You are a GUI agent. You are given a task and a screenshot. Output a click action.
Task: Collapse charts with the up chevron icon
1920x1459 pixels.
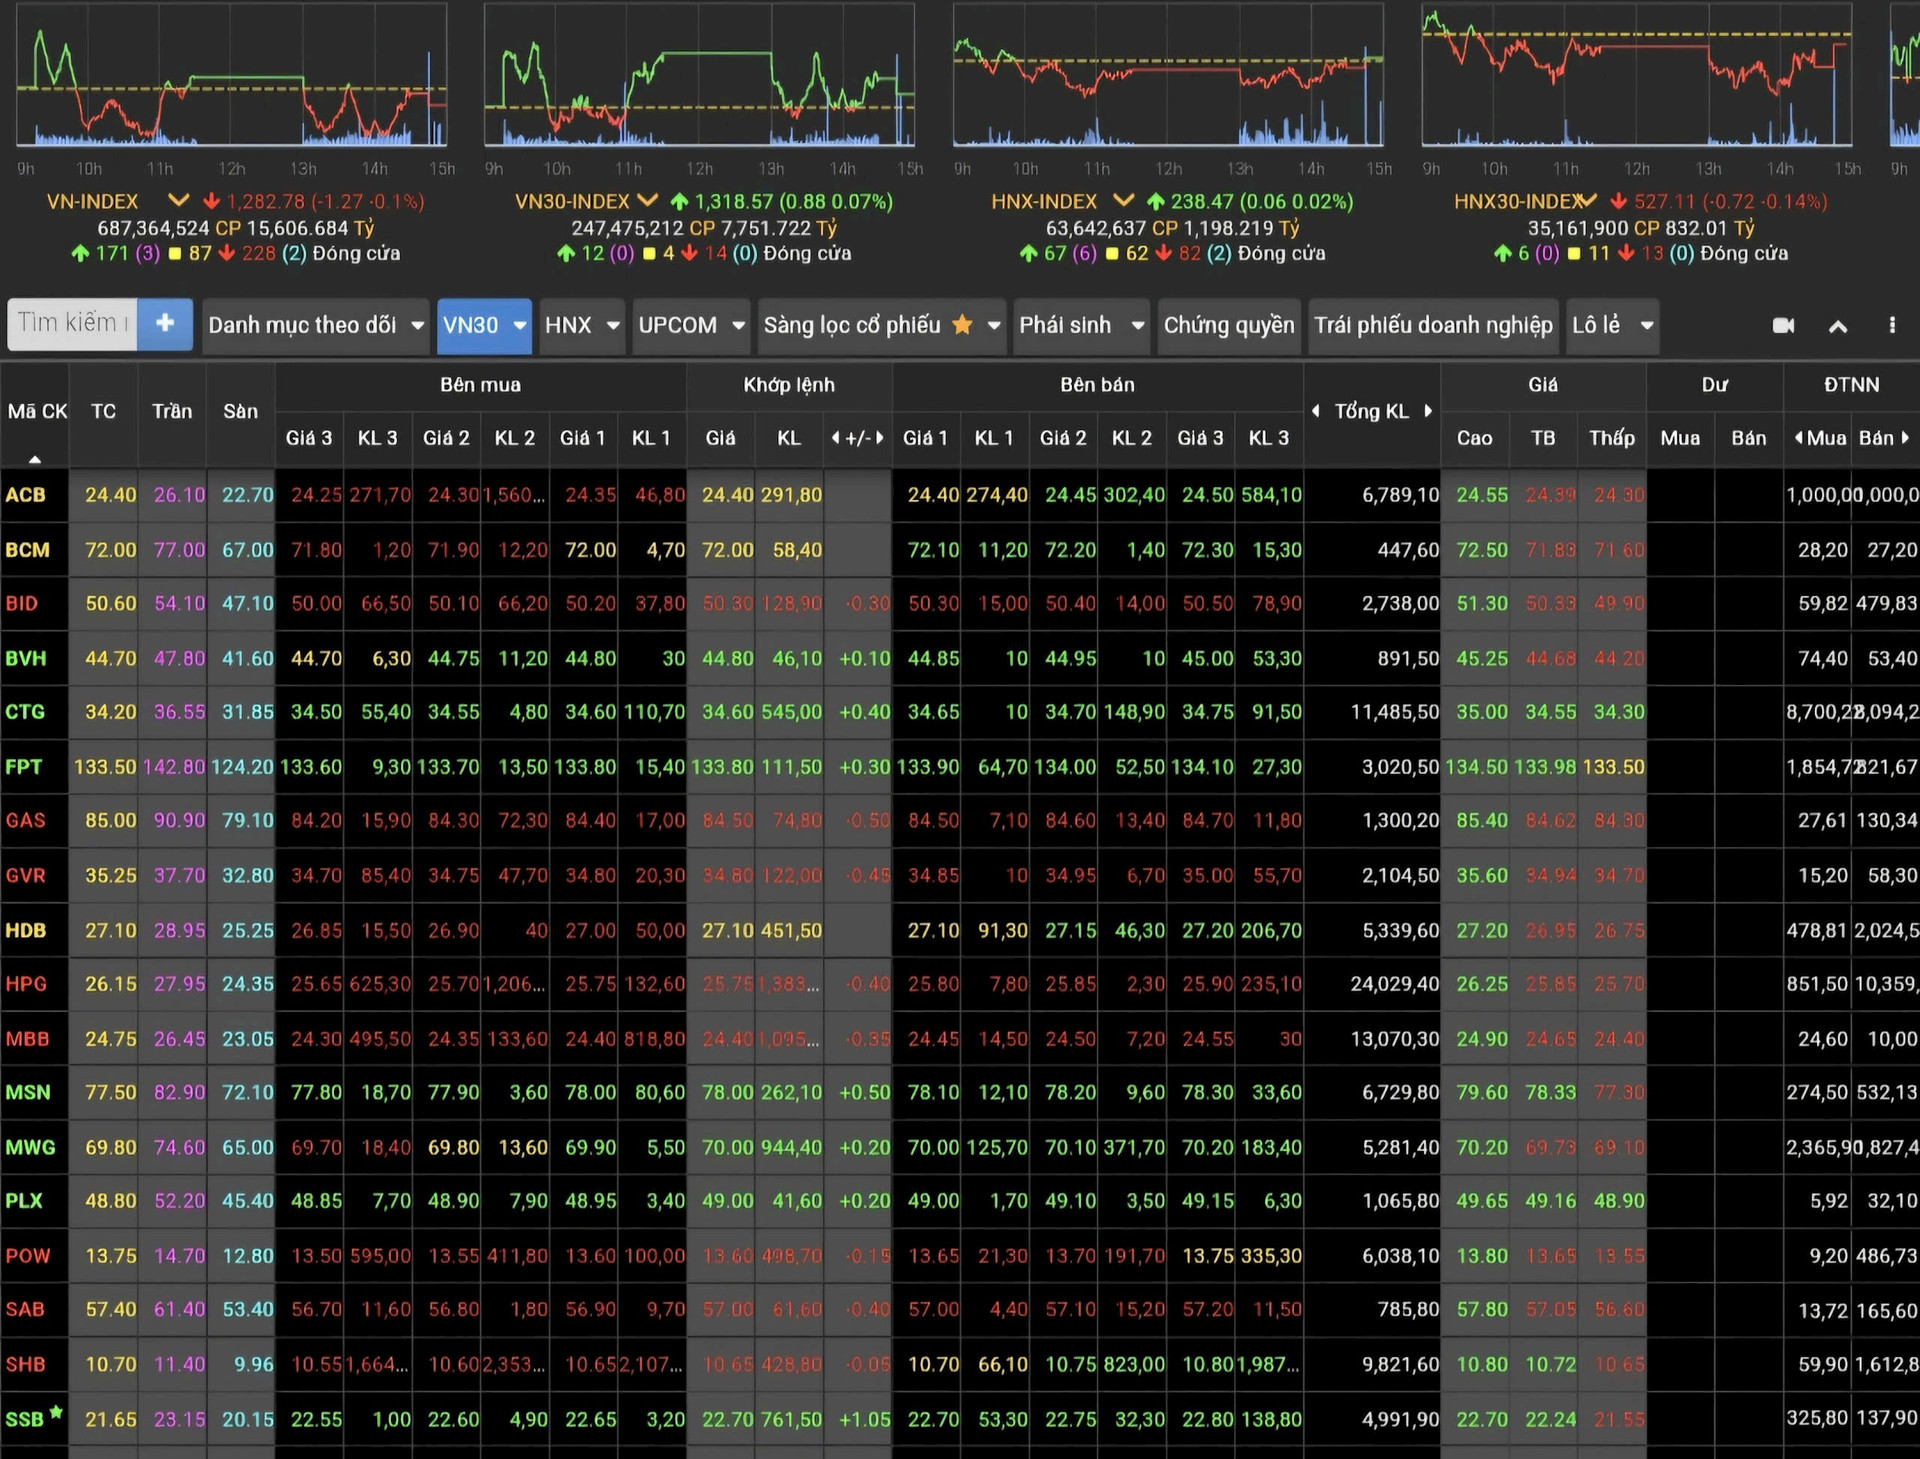pyautogui.click(x=1838, y=326)
